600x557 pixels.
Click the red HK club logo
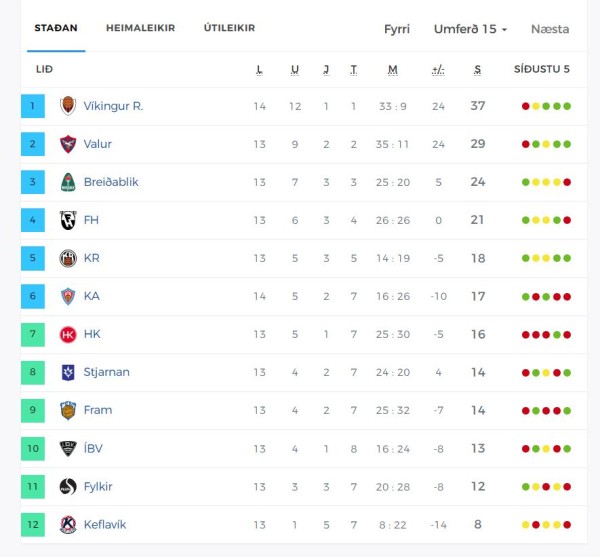(68, 335)
